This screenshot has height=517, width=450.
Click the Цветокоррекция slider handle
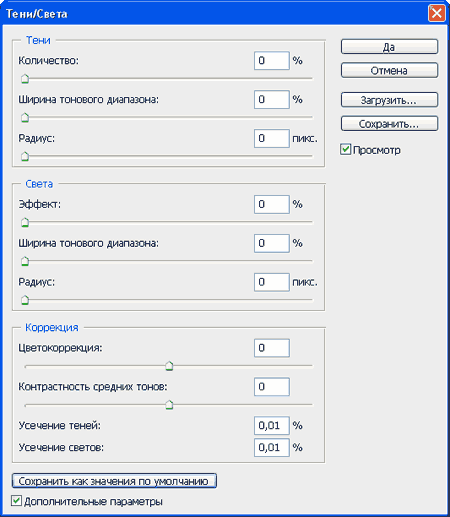tap(169, 366)
